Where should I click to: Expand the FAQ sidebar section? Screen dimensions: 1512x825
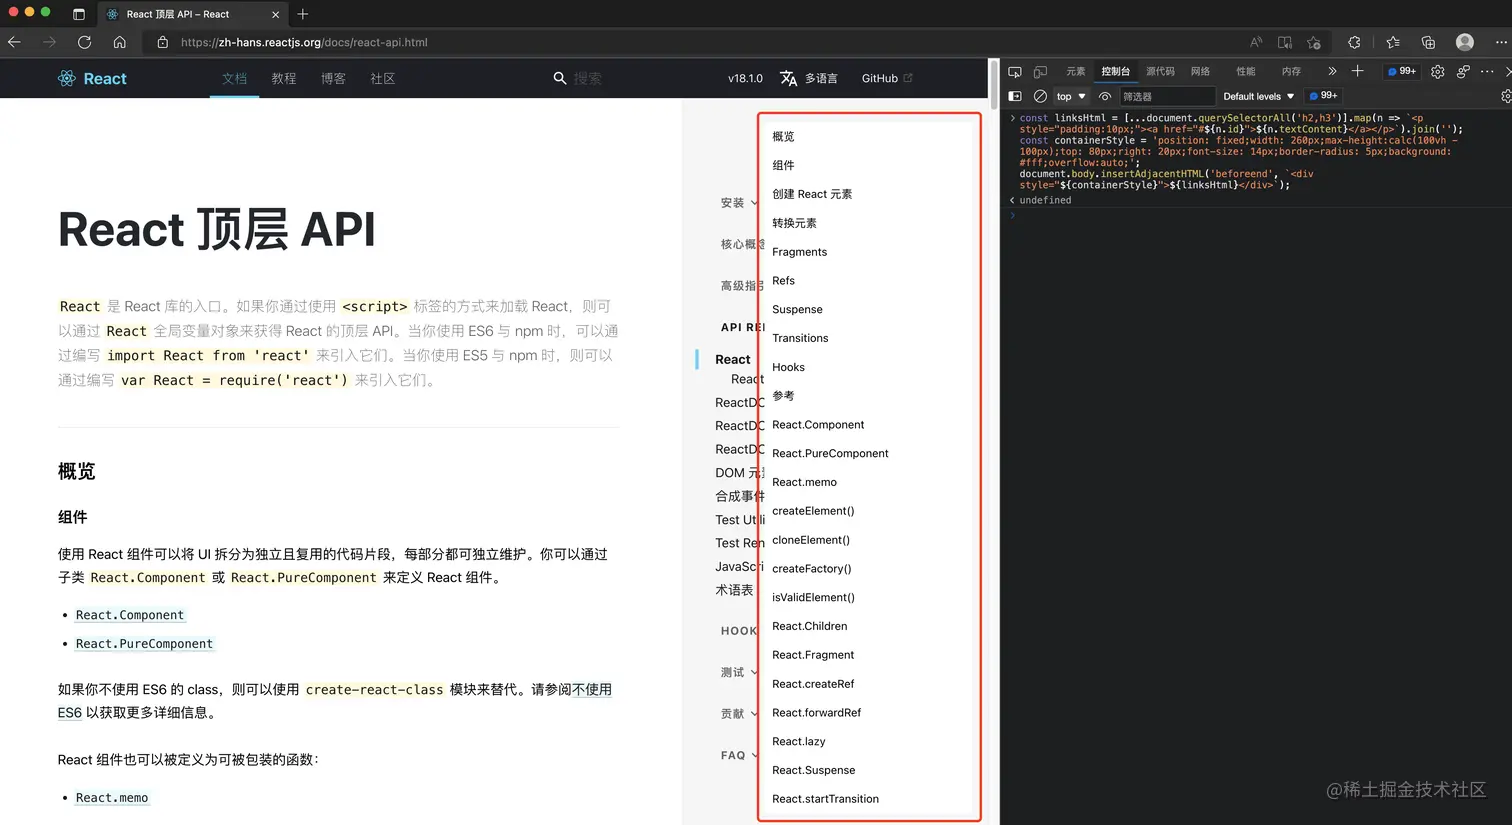[739, 756]
